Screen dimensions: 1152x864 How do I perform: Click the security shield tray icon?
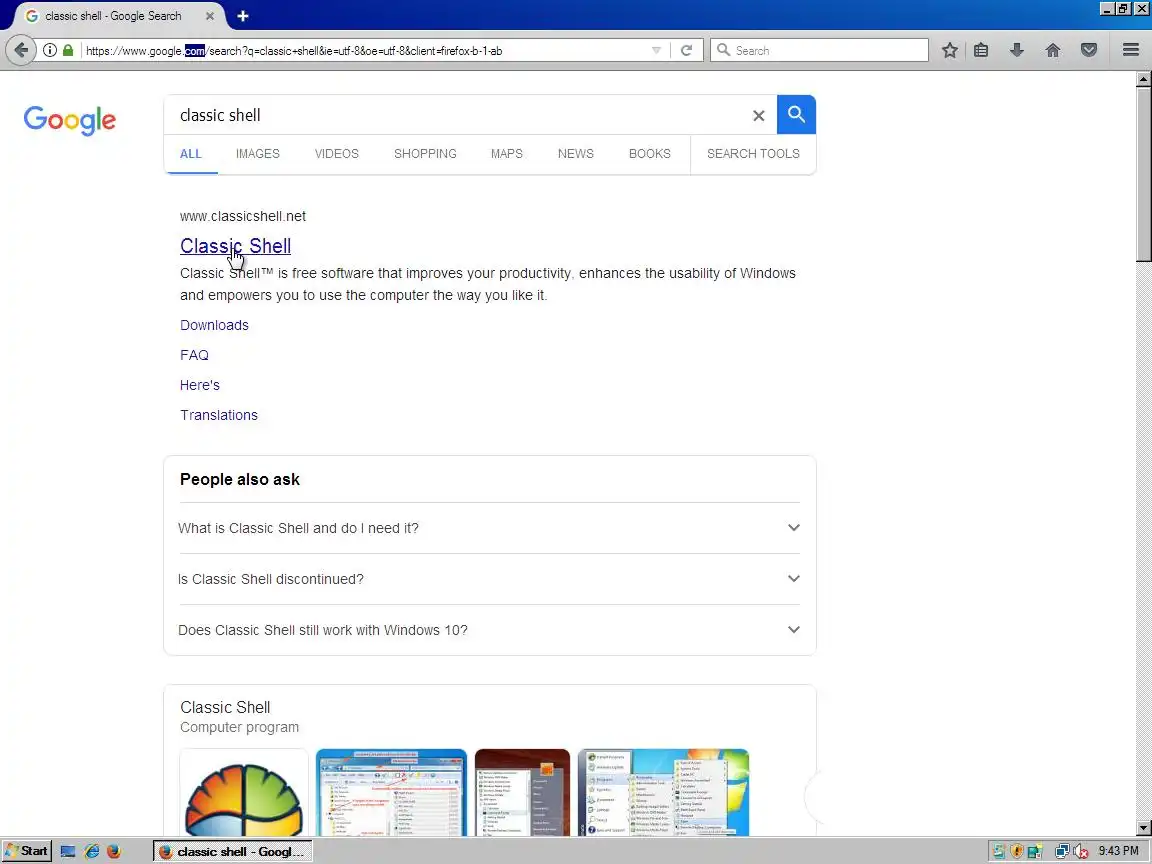click(x=1017, y=852)
